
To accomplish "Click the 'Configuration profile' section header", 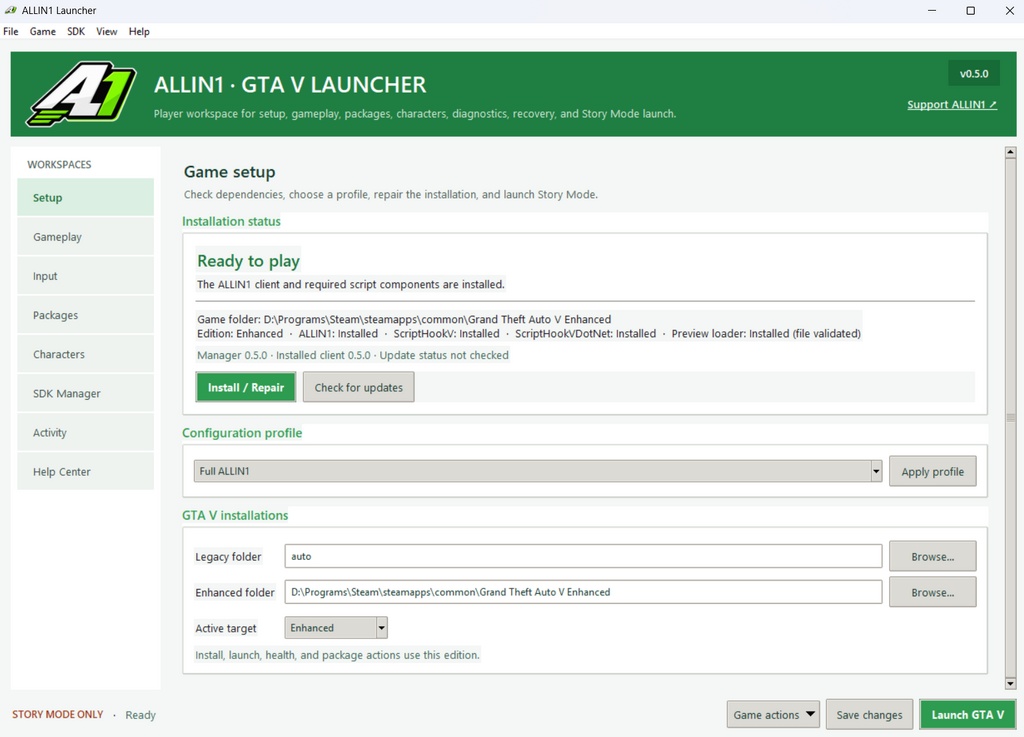I will [242, 433].
